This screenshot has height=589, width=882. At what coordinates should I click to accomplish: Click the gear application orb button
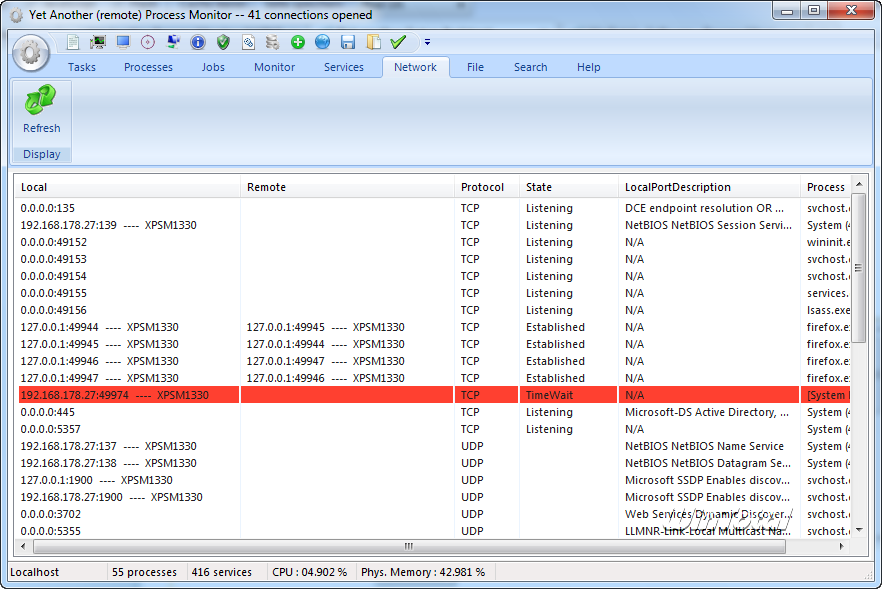pyautogui.click(x=31, y=52)
